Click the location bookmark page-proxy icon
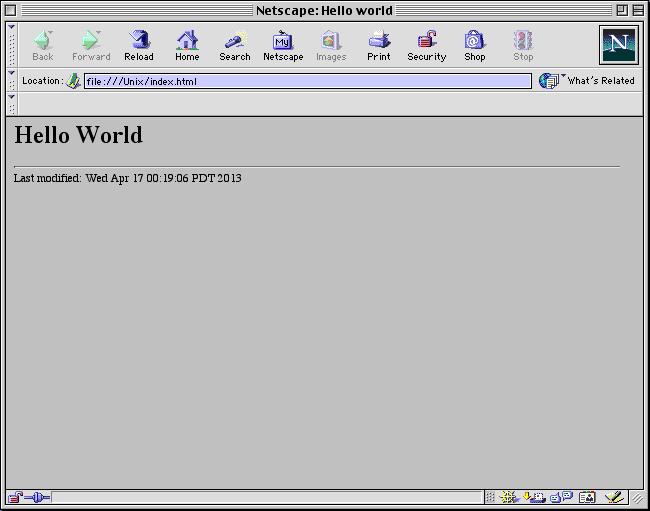The width and height of the screenshot is (650, 511). pos(73,81)
